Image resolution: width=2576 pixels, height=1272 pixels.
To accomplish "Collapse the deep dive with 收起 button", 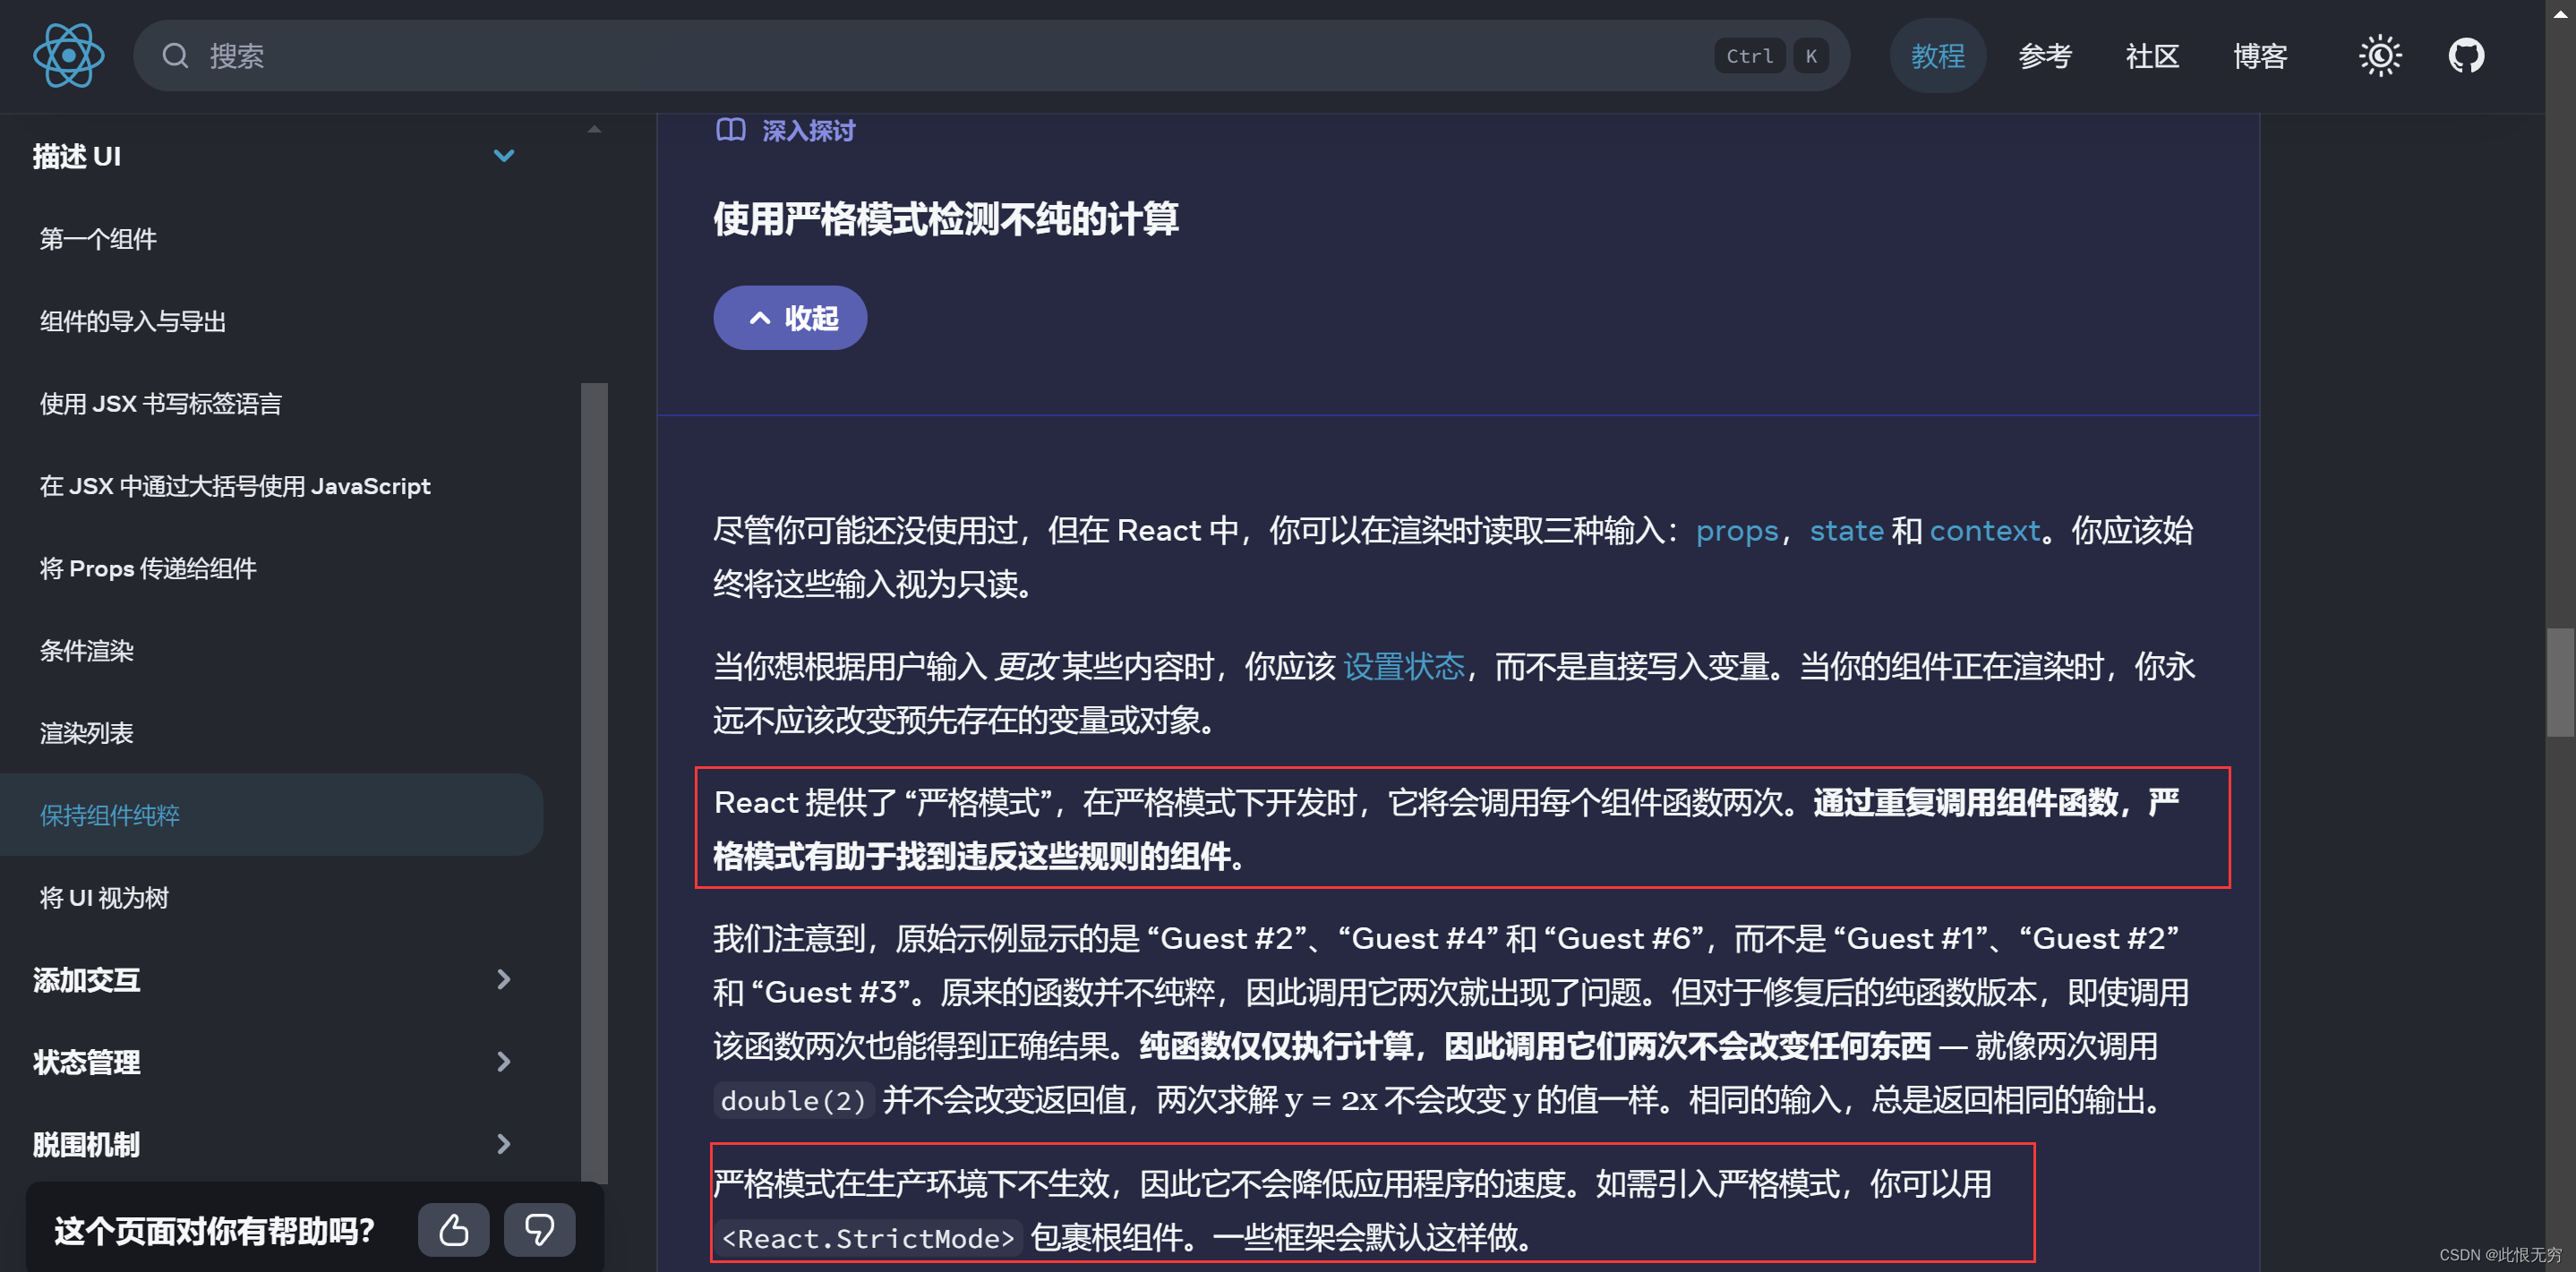I will pyautogui.click(x=790, y=318).
